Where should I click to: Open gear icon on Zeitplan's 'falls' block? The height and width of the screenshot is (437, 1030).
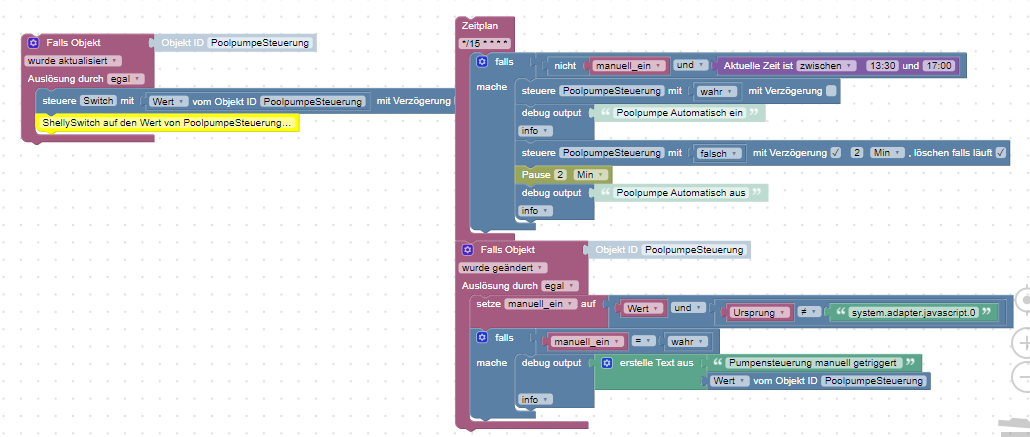pos(482,61)
